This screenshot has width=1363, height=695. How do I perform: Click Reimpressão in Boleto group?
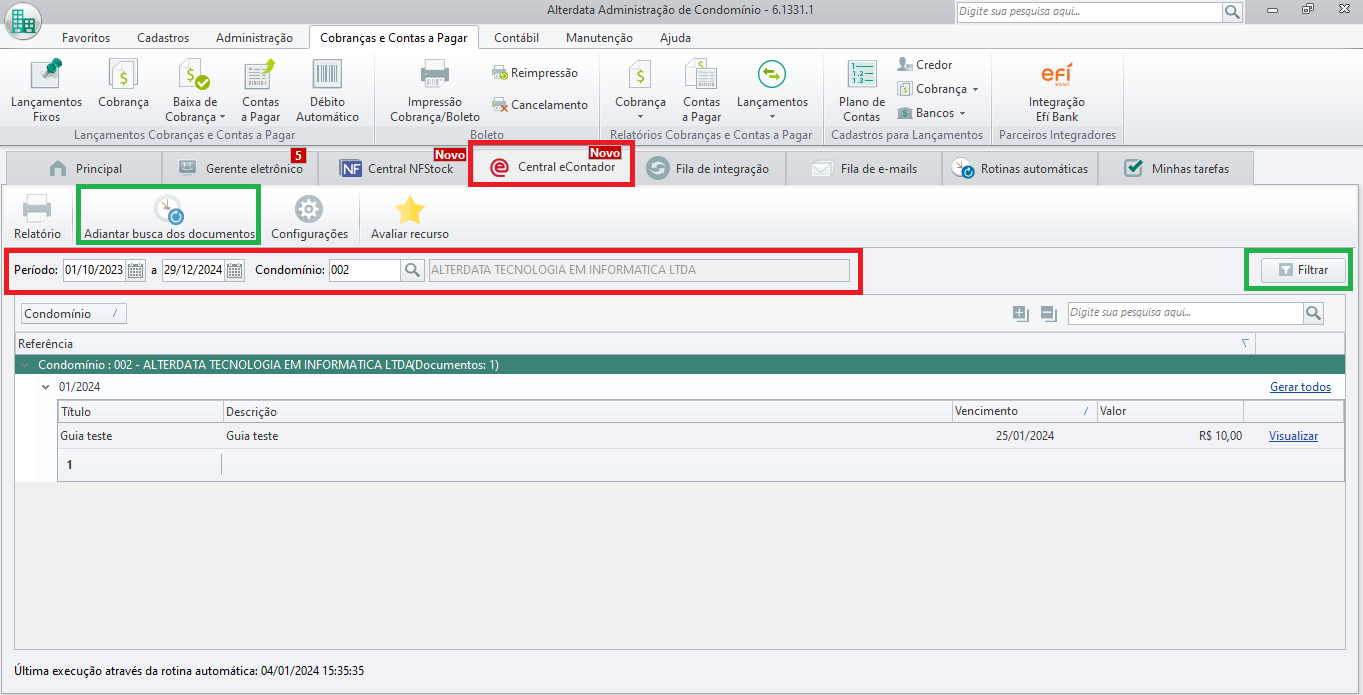tap(535, 73)
